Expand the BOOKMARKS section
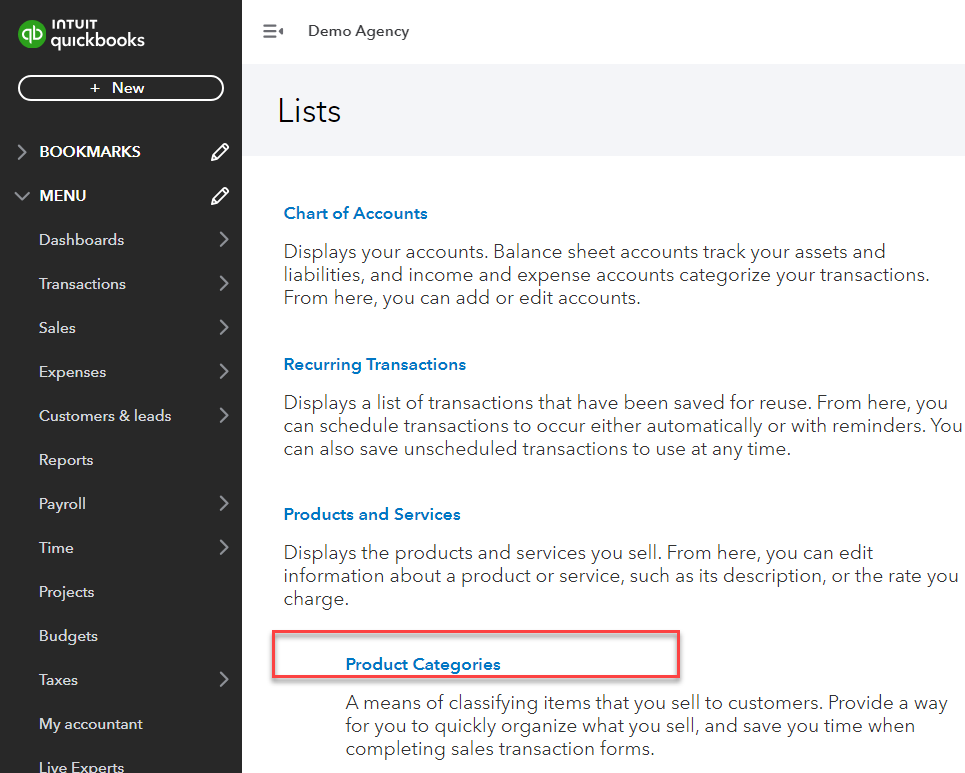 [22, 151]
